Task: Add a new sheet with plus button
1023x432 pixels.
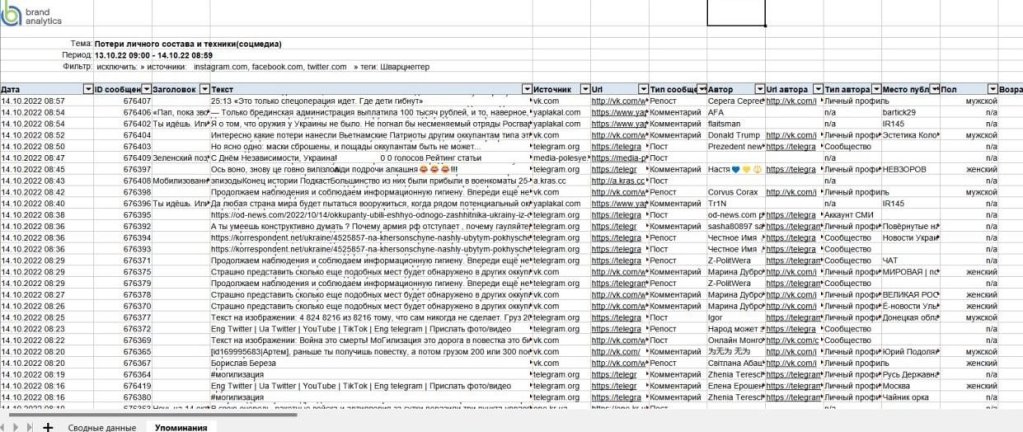Action: click(47, 425)
